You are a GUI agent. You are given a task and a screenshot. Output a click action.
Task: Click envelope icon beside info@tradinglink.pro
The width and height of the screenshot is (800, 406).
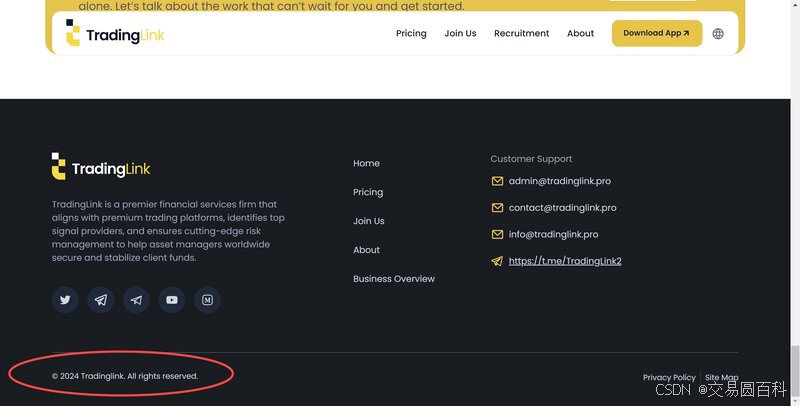(x=497, y=234)
